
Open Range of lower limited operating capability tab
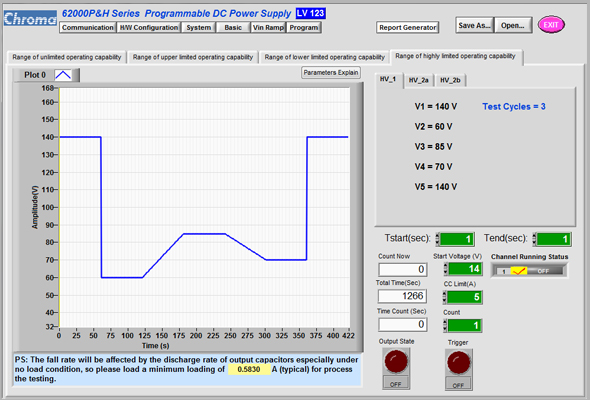(324, 57)
